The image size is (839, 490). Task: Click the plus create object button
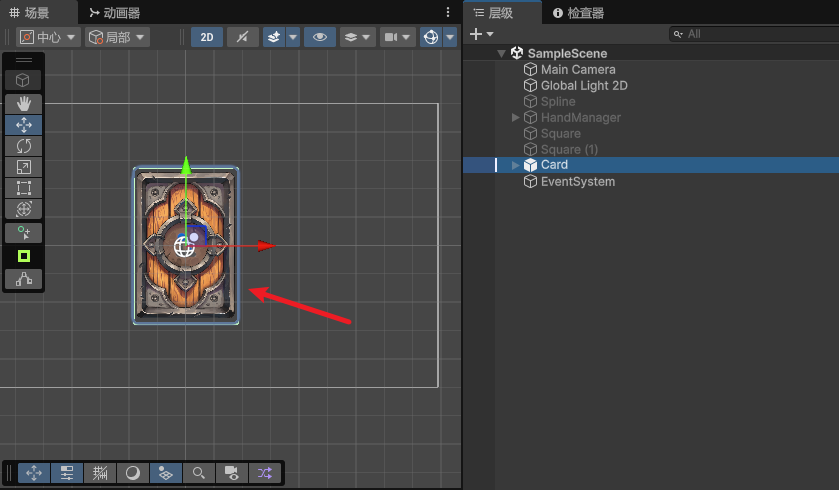(476, 34)
